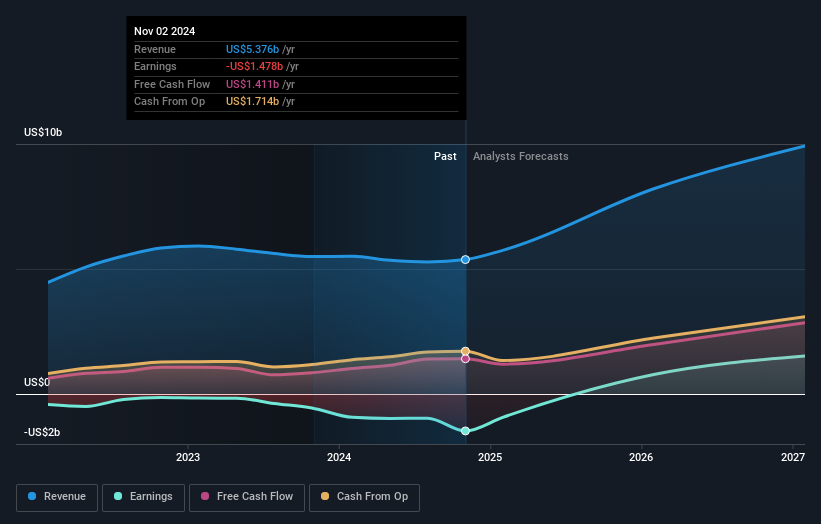Screen dimensions: 821x524
Task: Click the -US$1.478b earnings value
Action: coord(254,66)
